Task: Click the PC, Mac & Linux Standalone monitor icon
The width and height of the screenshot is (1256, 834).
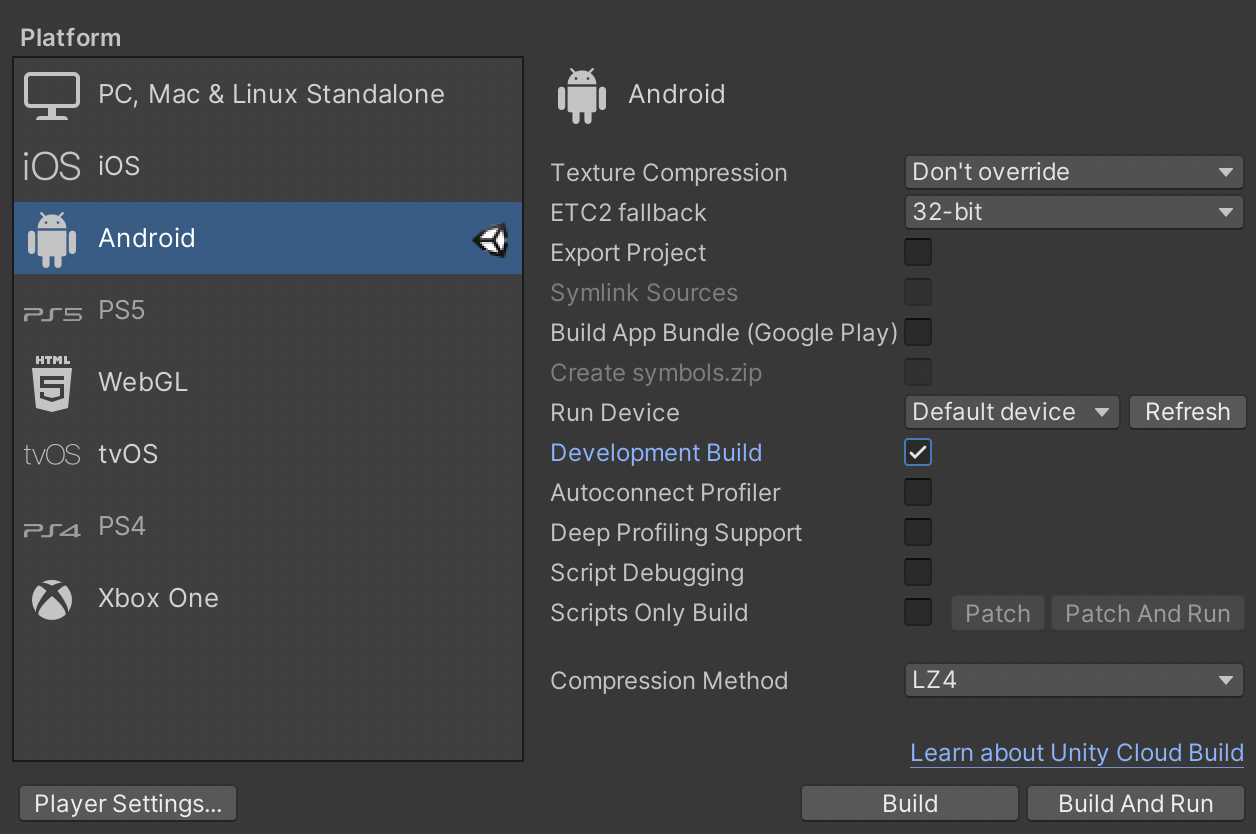Action: coord(51,94)
